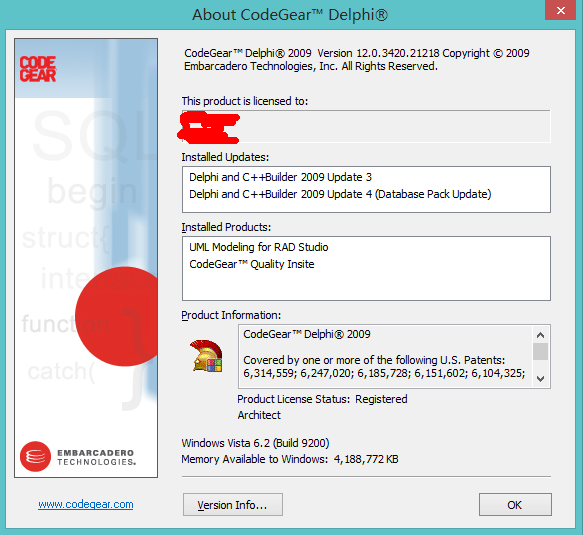Click the Embarcadero Technologies logo

click(78, 457)
